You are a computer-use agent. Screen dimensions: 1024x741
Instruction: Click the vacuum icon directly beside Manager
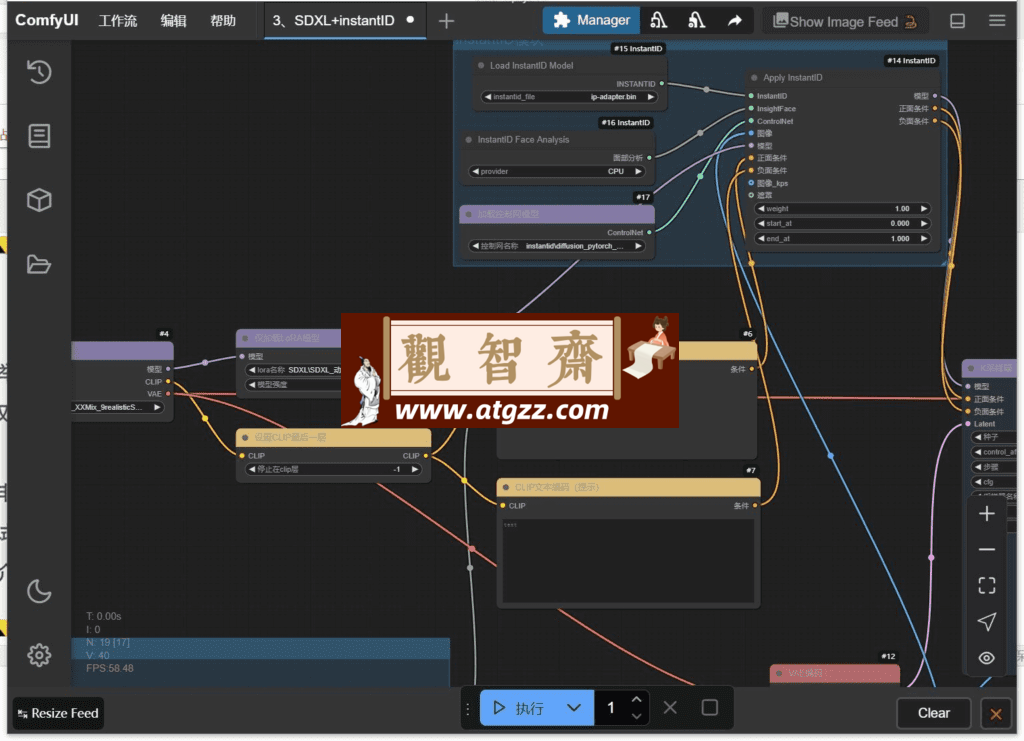(x=658, y=21)
